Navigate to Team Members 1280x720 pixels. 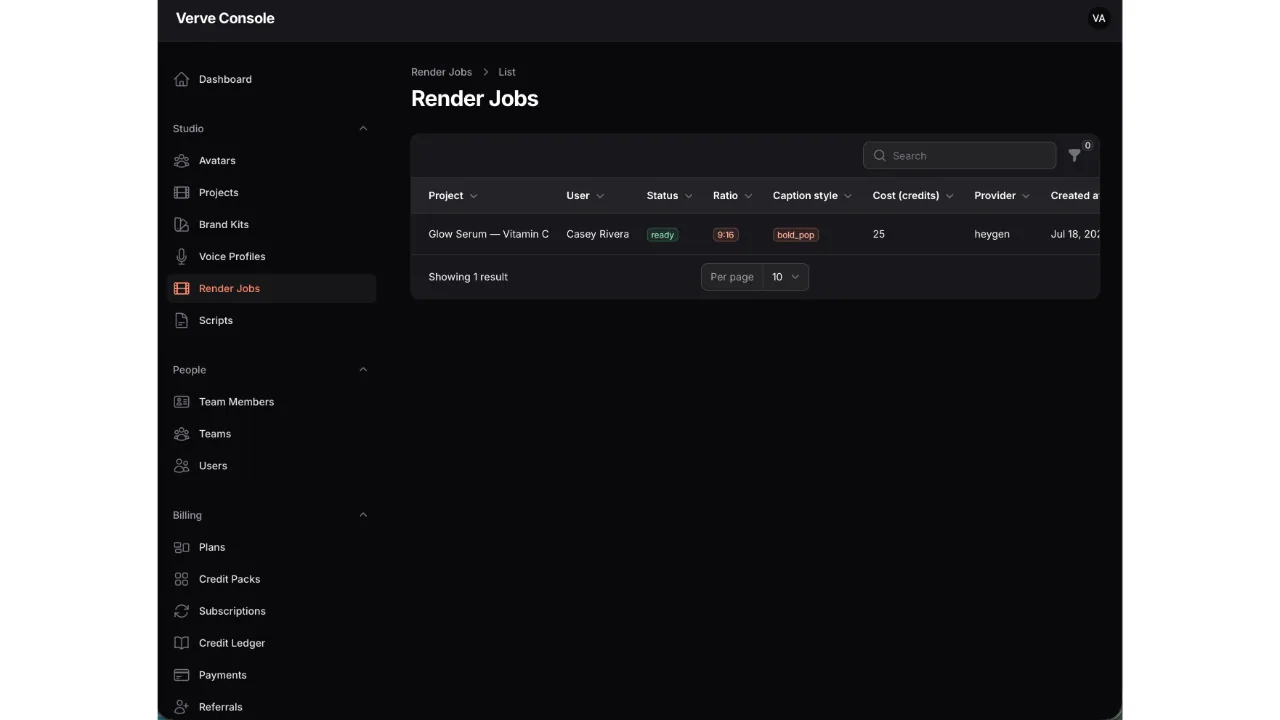tap(272, 401)
